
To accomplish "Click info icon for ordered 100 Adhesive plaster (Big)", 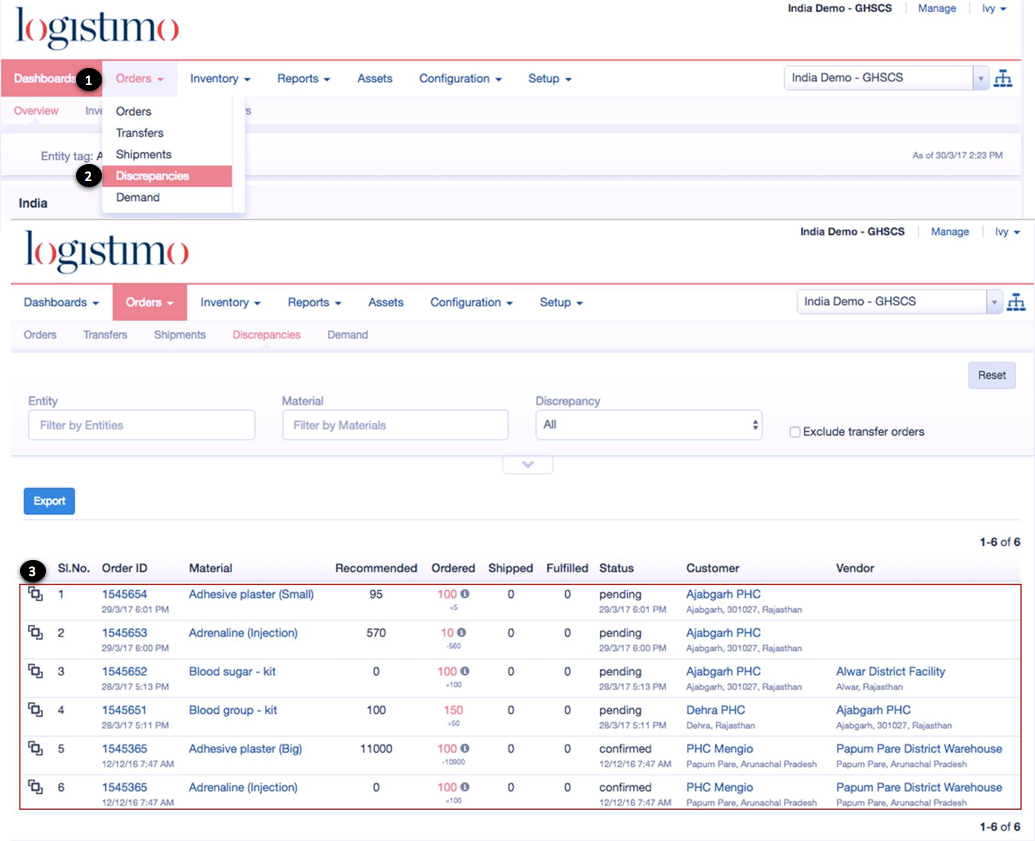I will (465, 749).
